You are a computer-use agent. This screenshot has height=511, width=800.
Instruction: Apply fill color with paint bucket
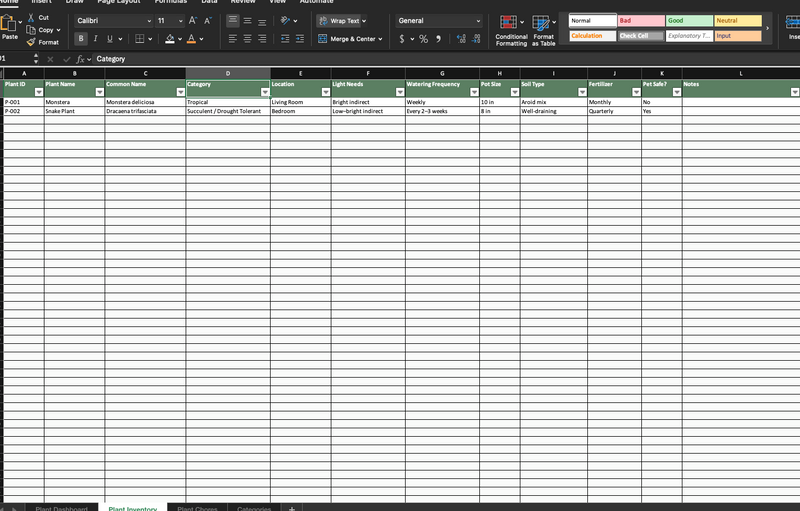(x=170, y=39)
